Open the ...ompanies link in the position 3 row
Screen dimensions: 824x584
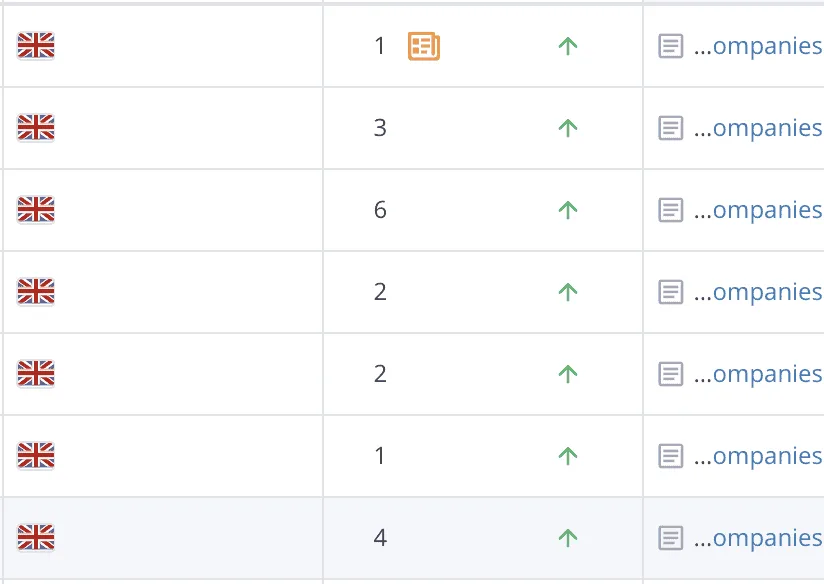pyautogui.click(x=758, y=128)
